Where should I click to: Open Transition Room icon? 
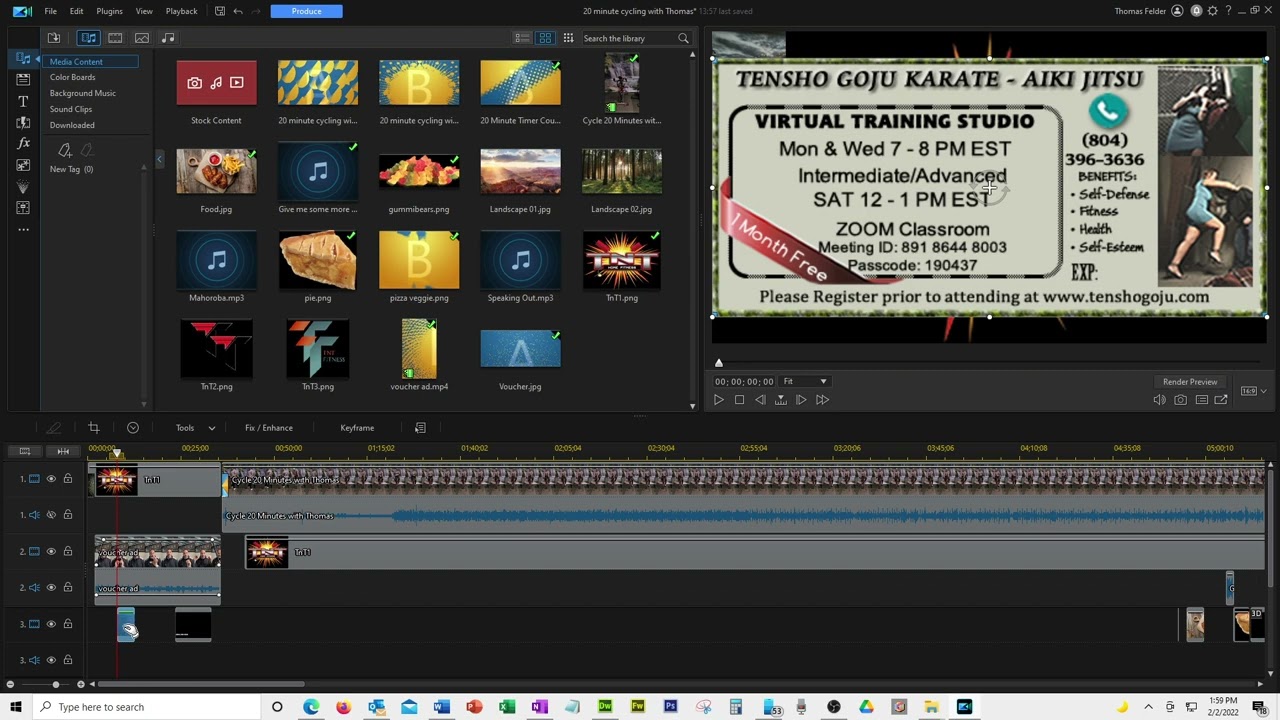click(23, 123)
